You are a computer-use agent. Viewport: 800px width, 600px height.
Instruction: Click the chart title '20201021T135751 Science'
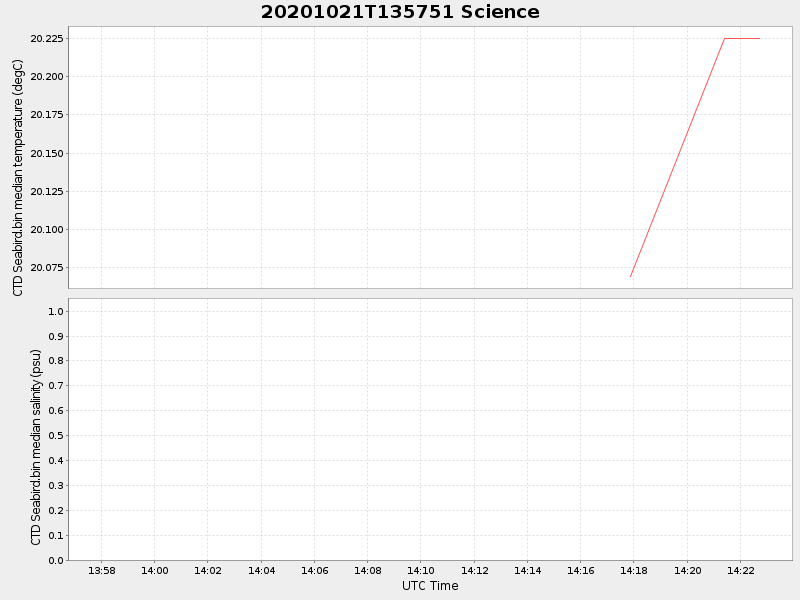pos(400,12)
